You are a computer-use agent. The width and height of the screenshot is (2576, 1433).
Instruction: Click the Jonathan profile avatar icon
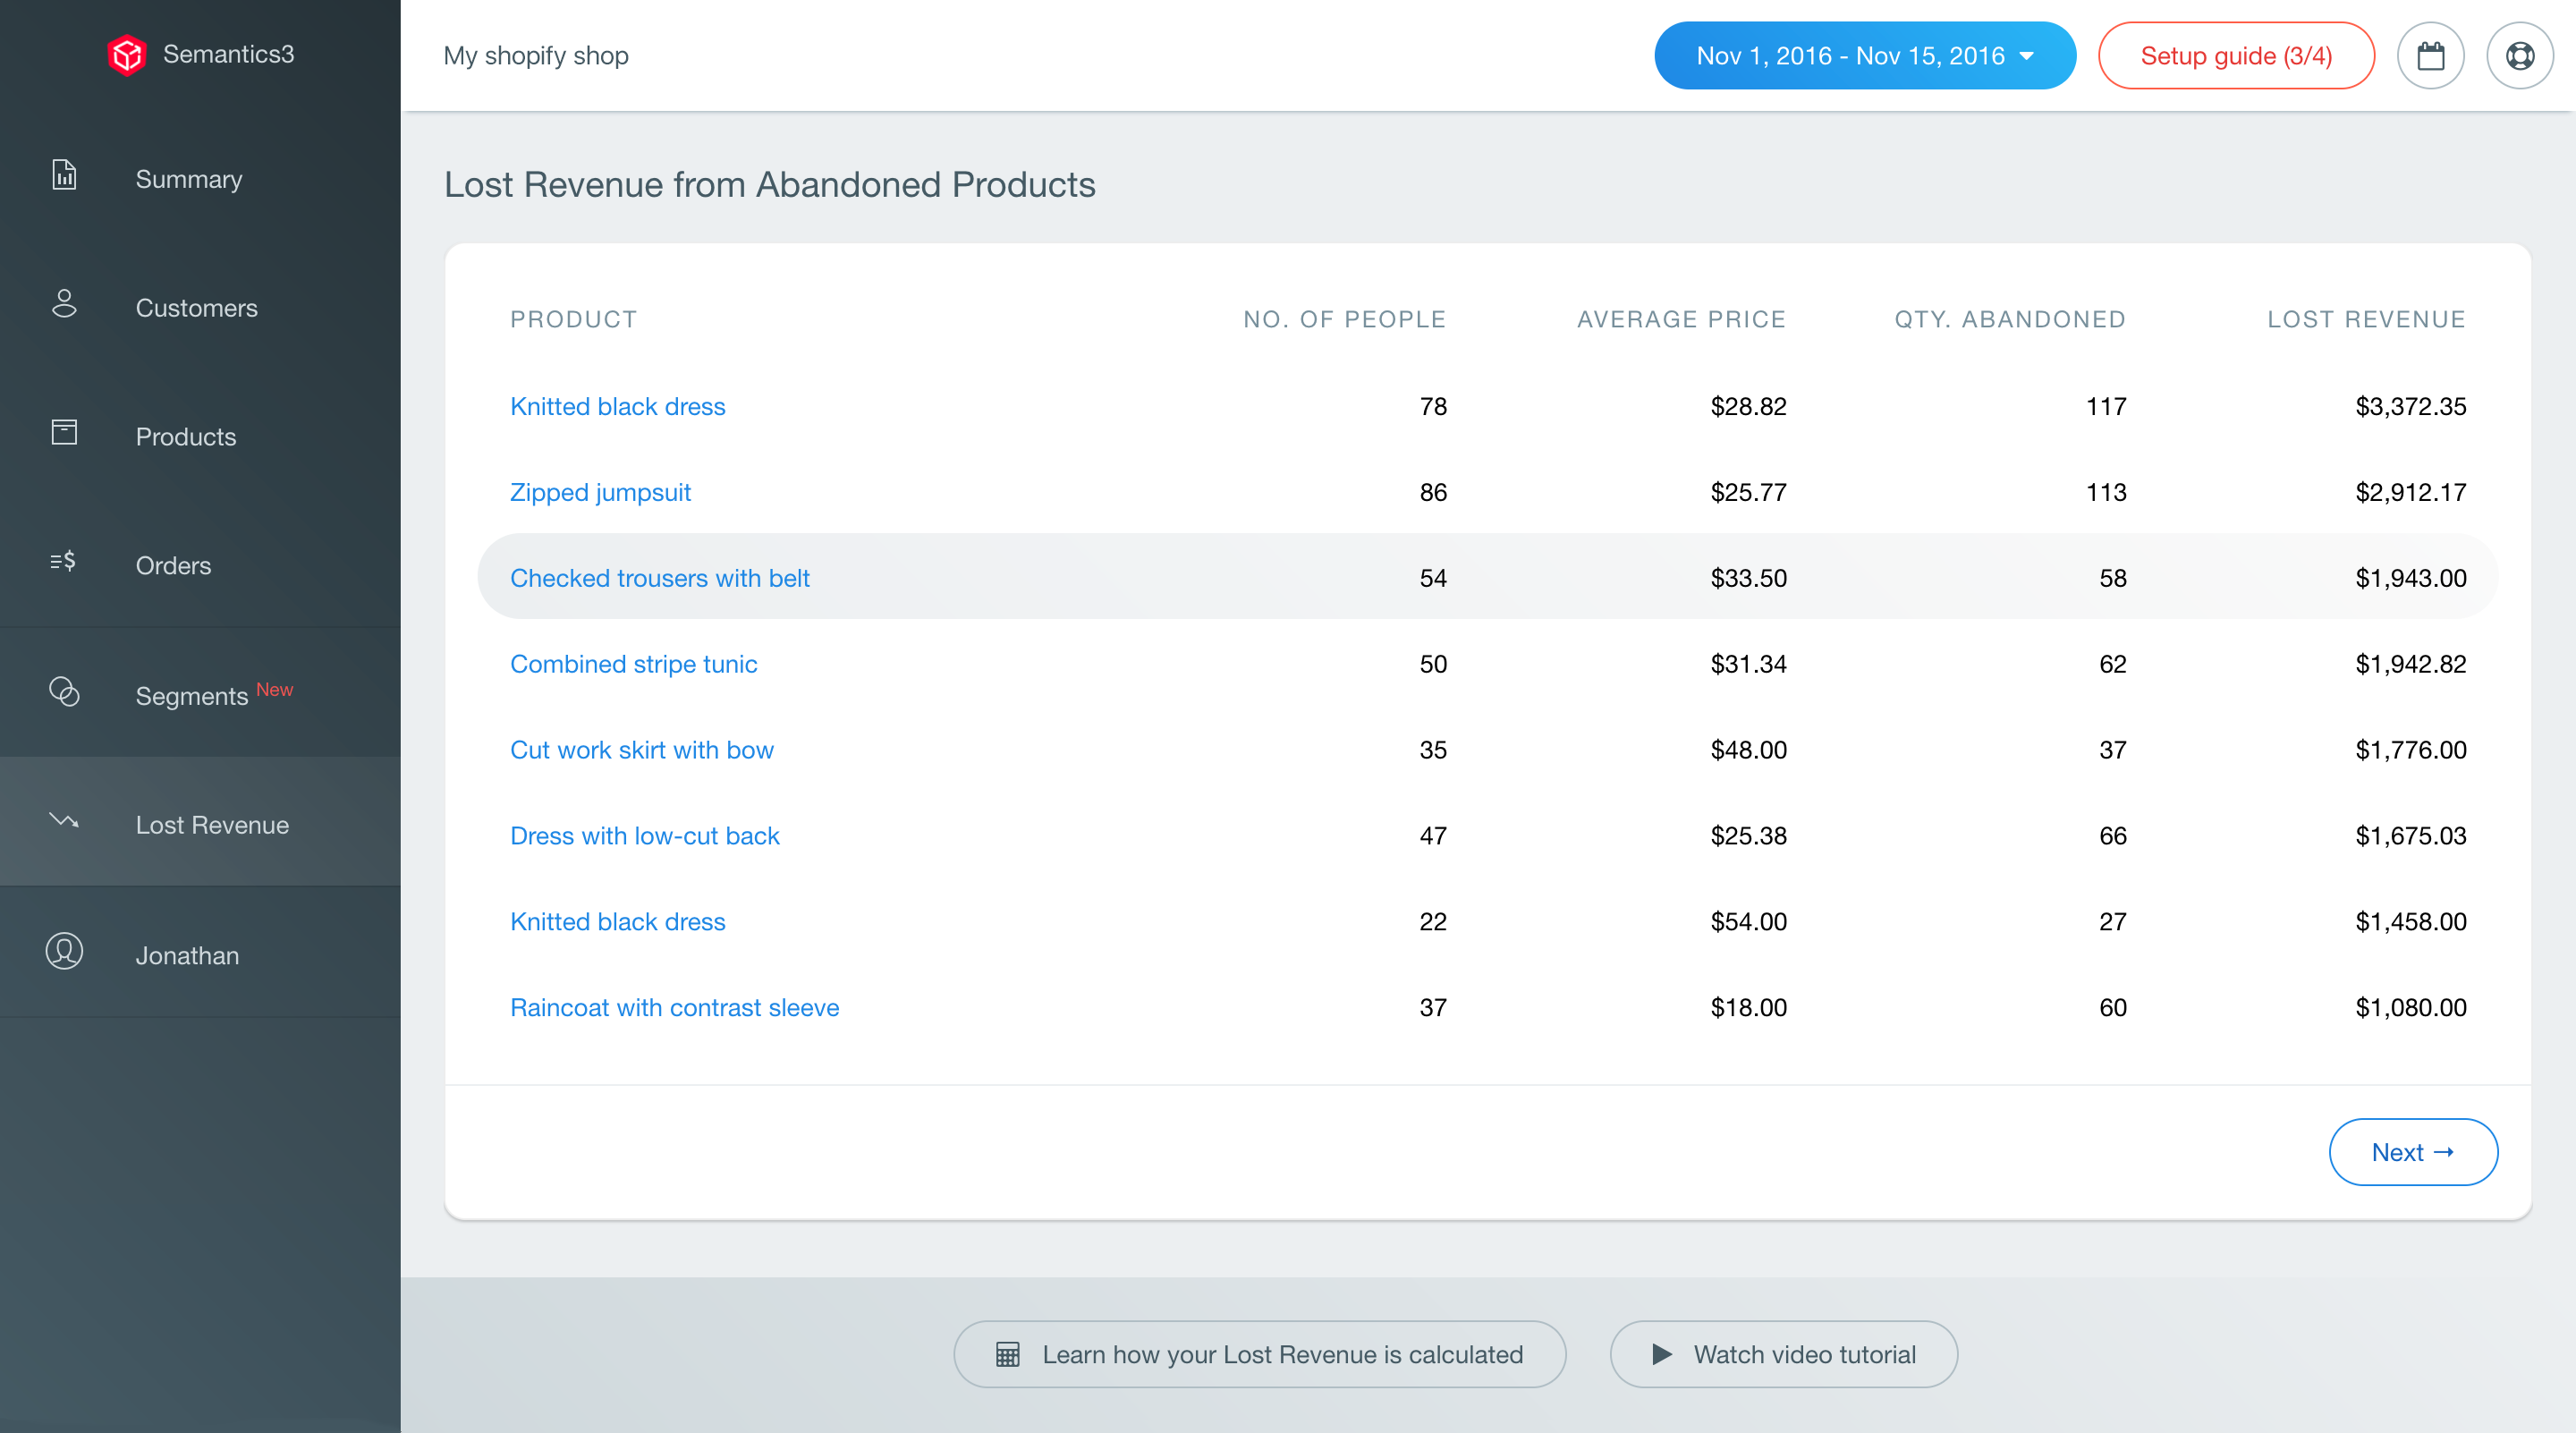click(64, 952)
